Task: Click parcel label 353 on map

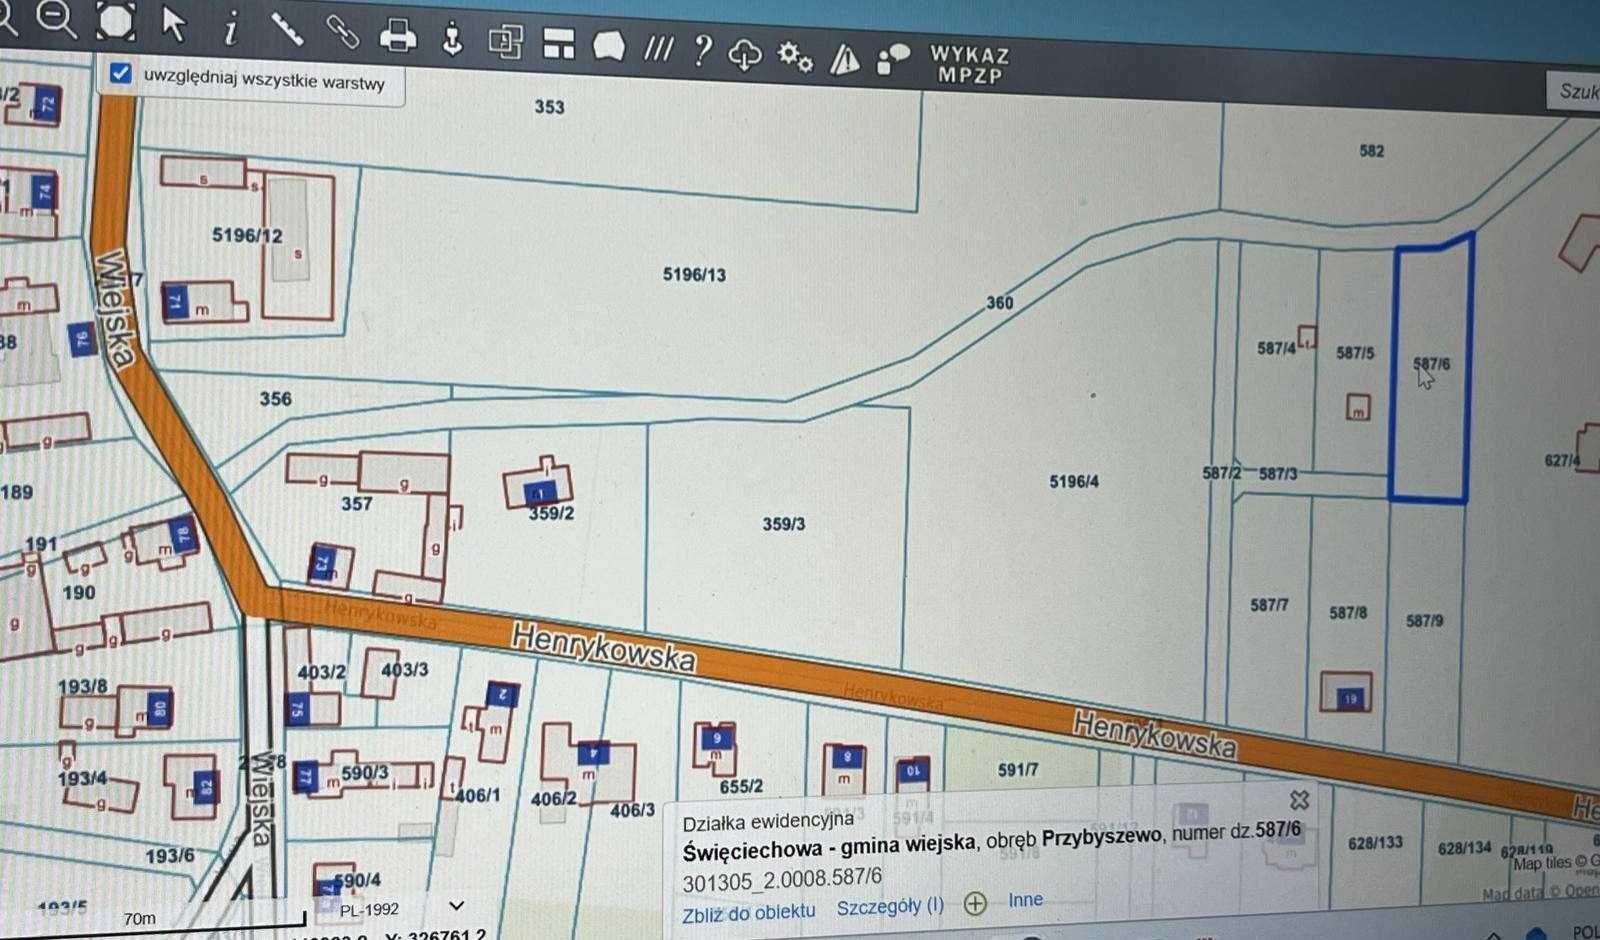Action: (x=549, y=107)
